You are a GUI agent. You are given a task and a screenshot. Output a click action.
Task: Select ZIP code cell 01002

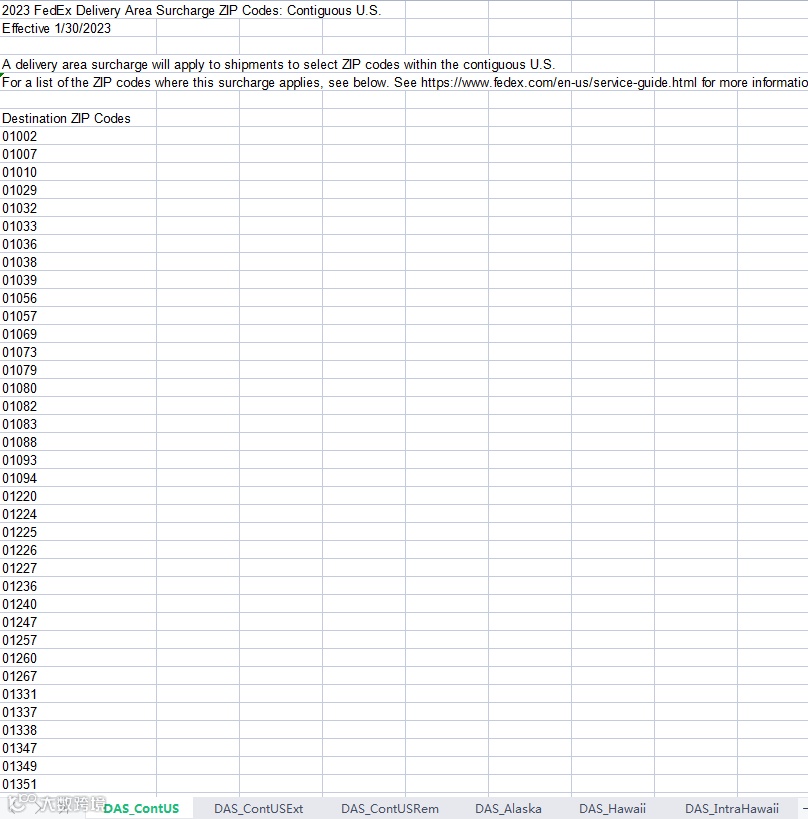coord(78,136)
